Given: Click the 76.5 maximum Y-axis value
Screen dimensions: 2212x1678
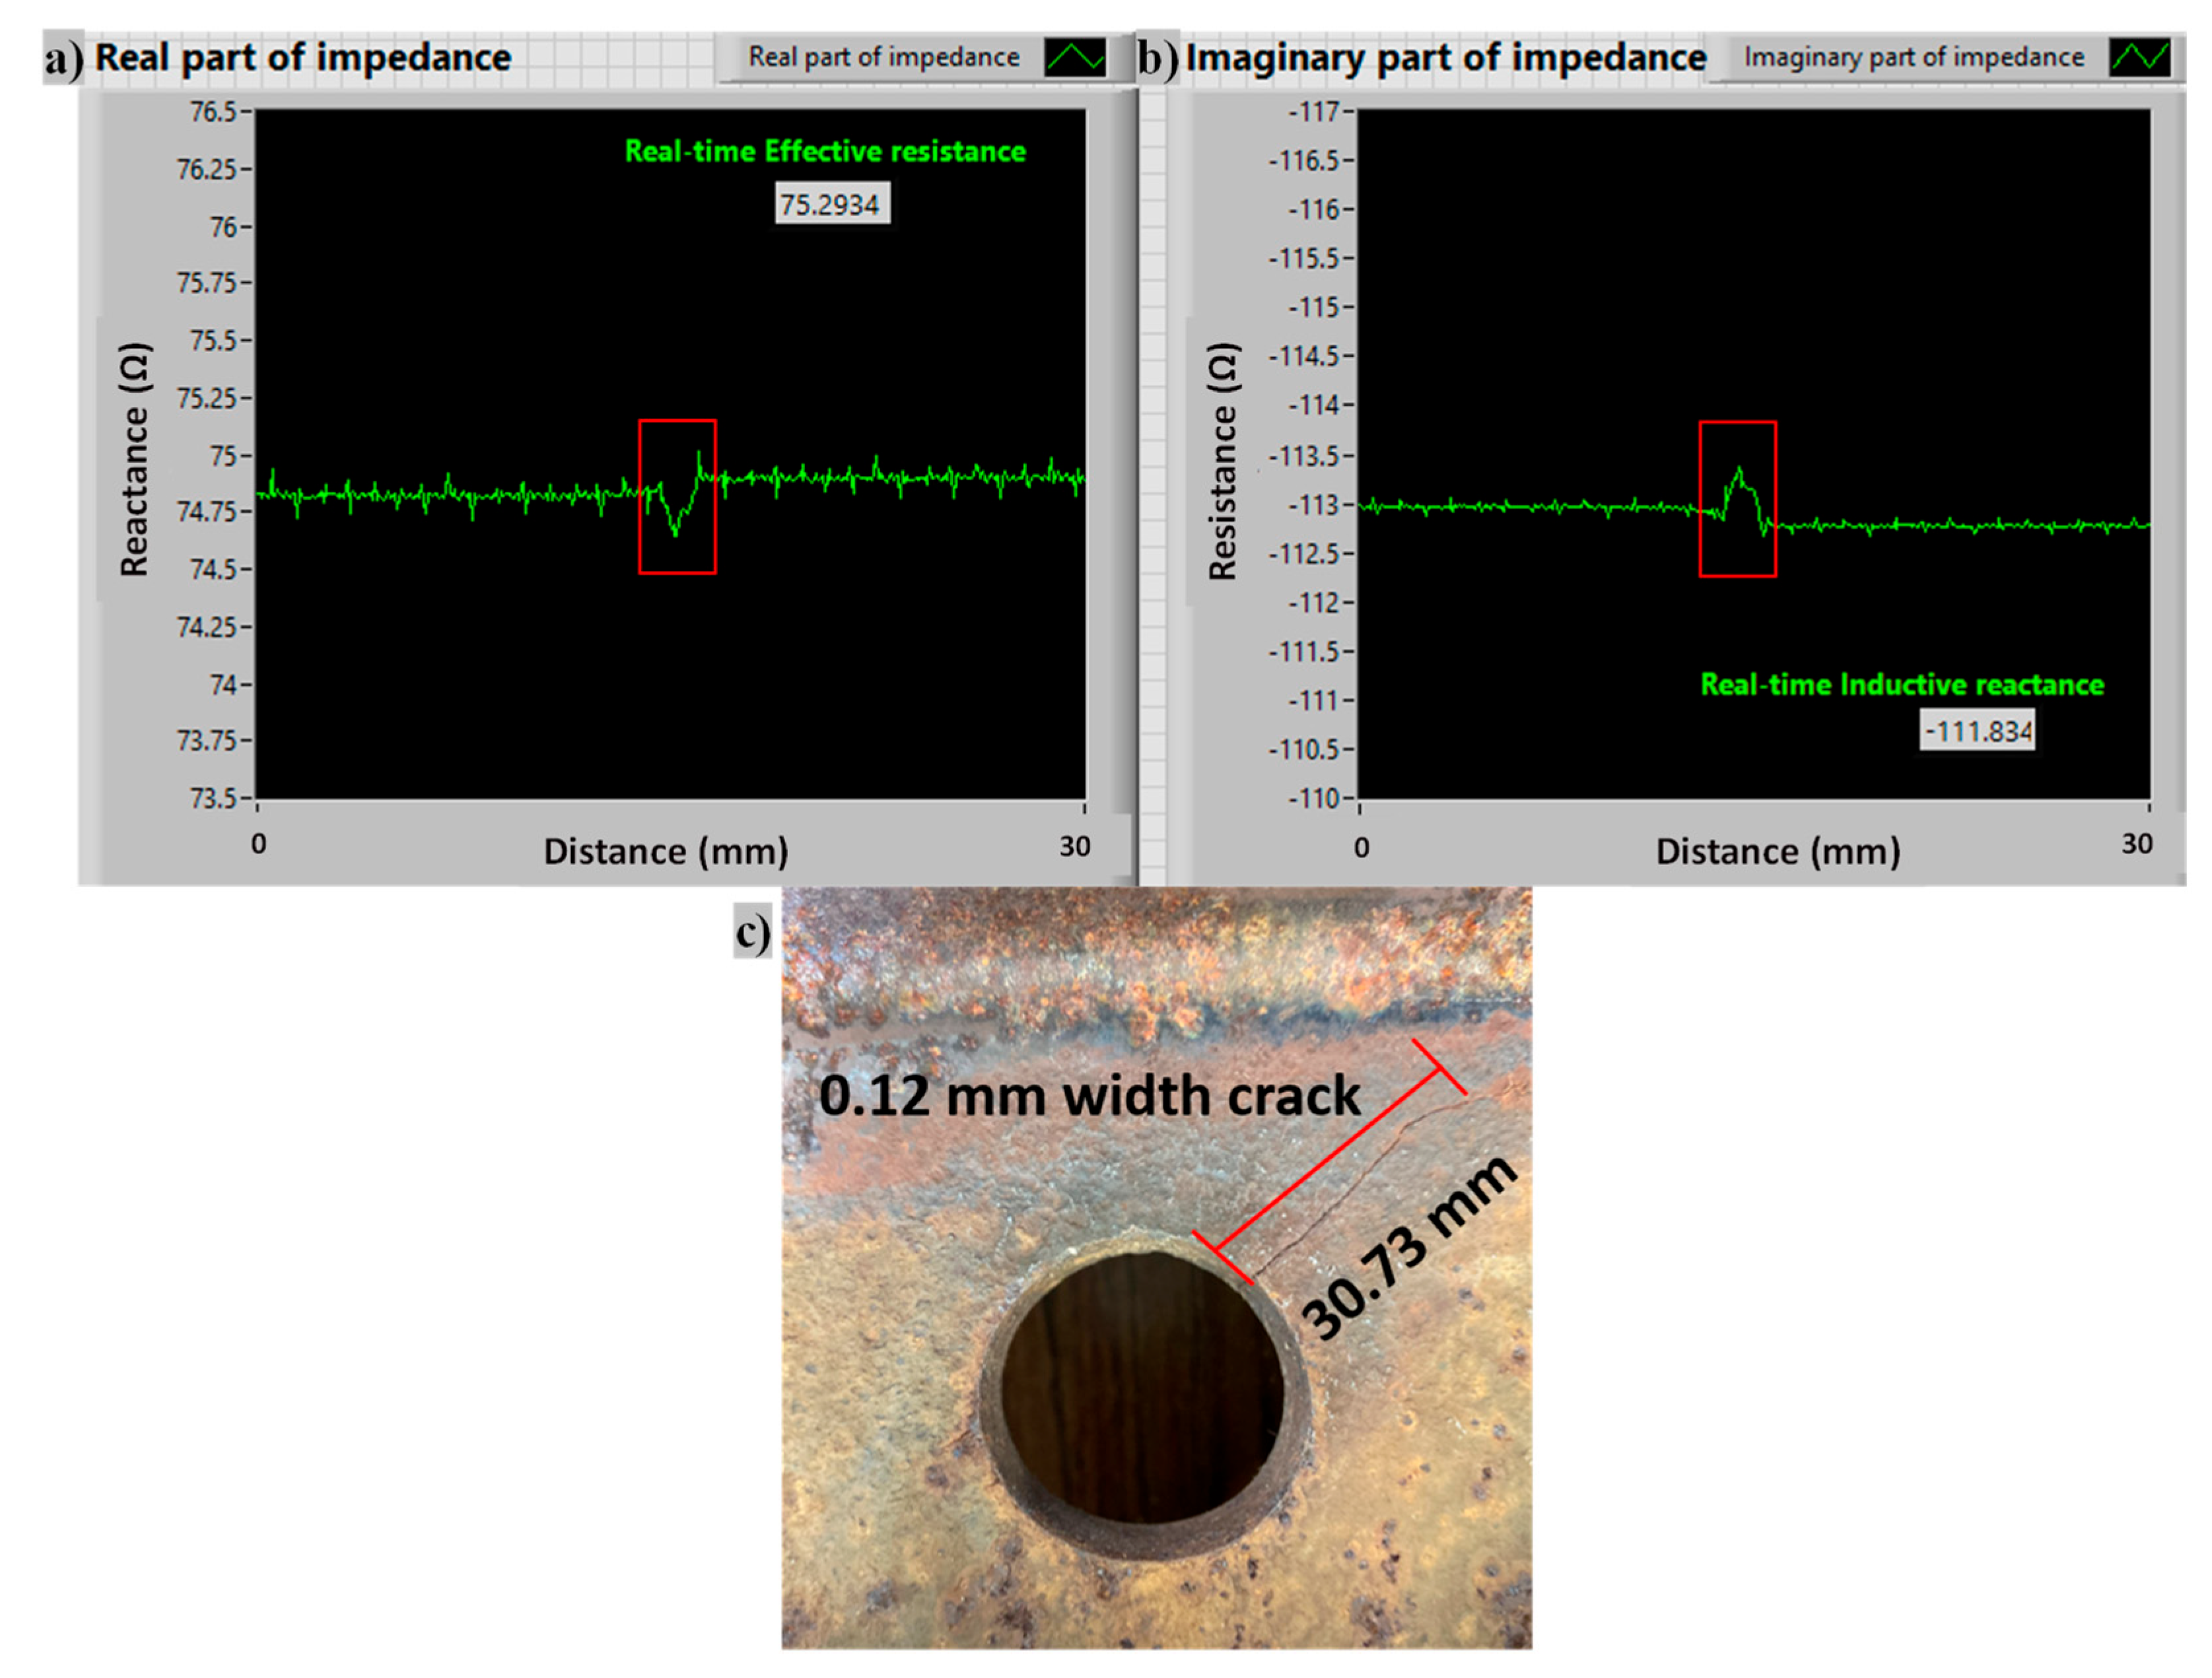Looking at the screenshot, I should click(x=212, y=112).
